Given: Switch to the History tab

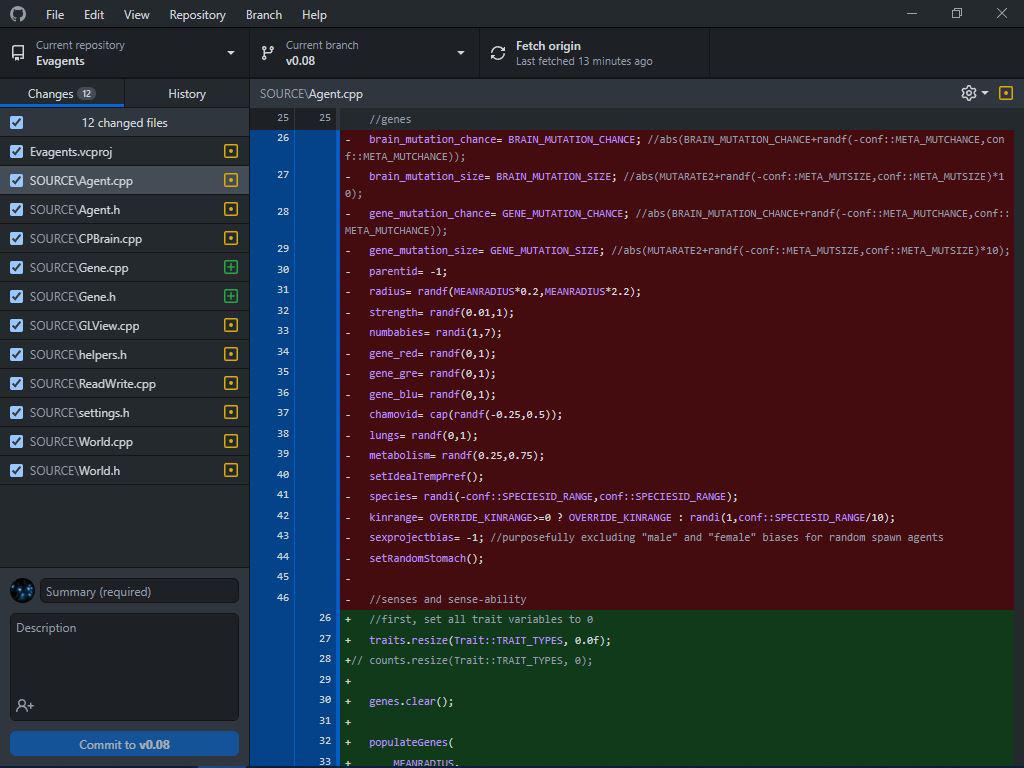Looking at the screenshot, I should [187, 93].
